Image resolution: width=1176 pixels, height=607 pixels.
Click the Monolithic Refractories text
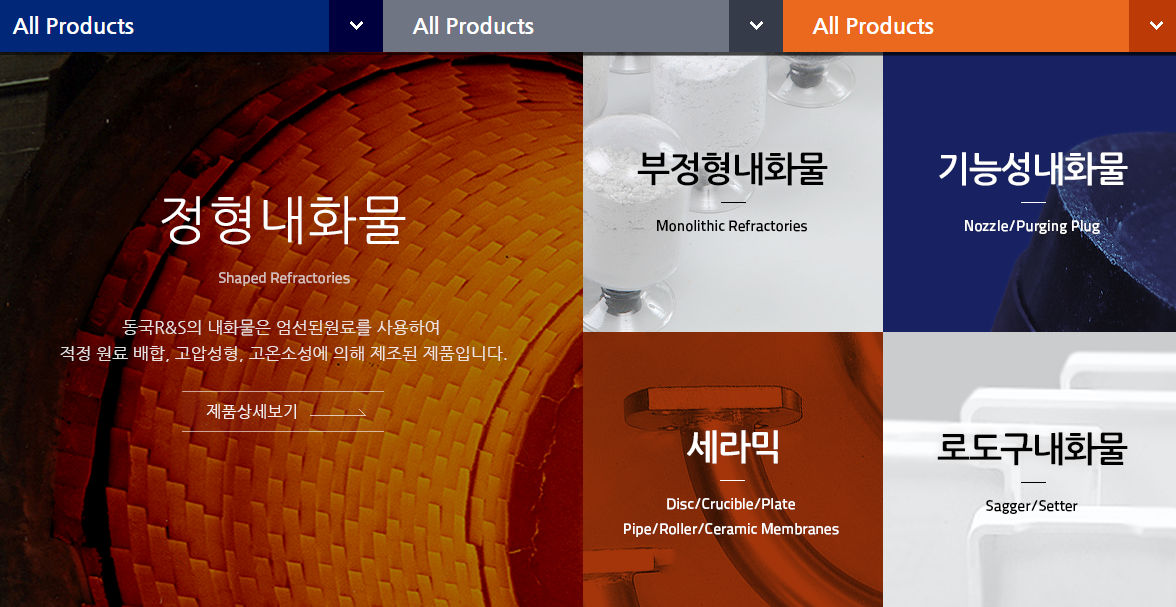[731, 226]
